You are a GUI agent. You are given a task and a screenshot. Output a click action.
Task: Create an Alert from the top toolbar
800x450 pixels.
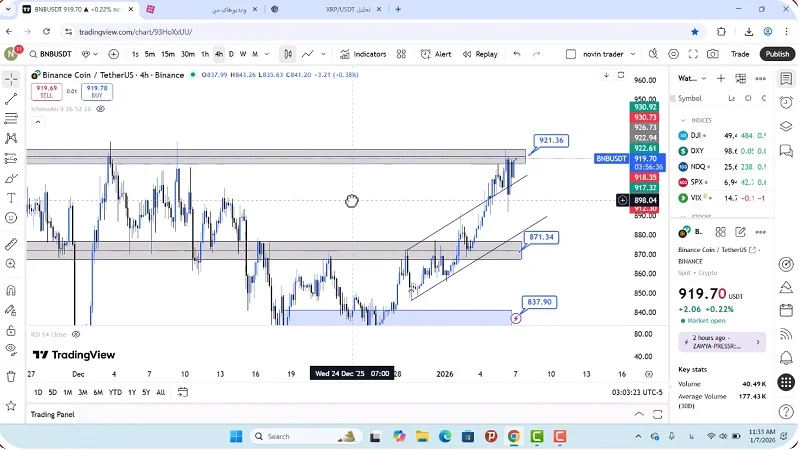click(435, 54)
